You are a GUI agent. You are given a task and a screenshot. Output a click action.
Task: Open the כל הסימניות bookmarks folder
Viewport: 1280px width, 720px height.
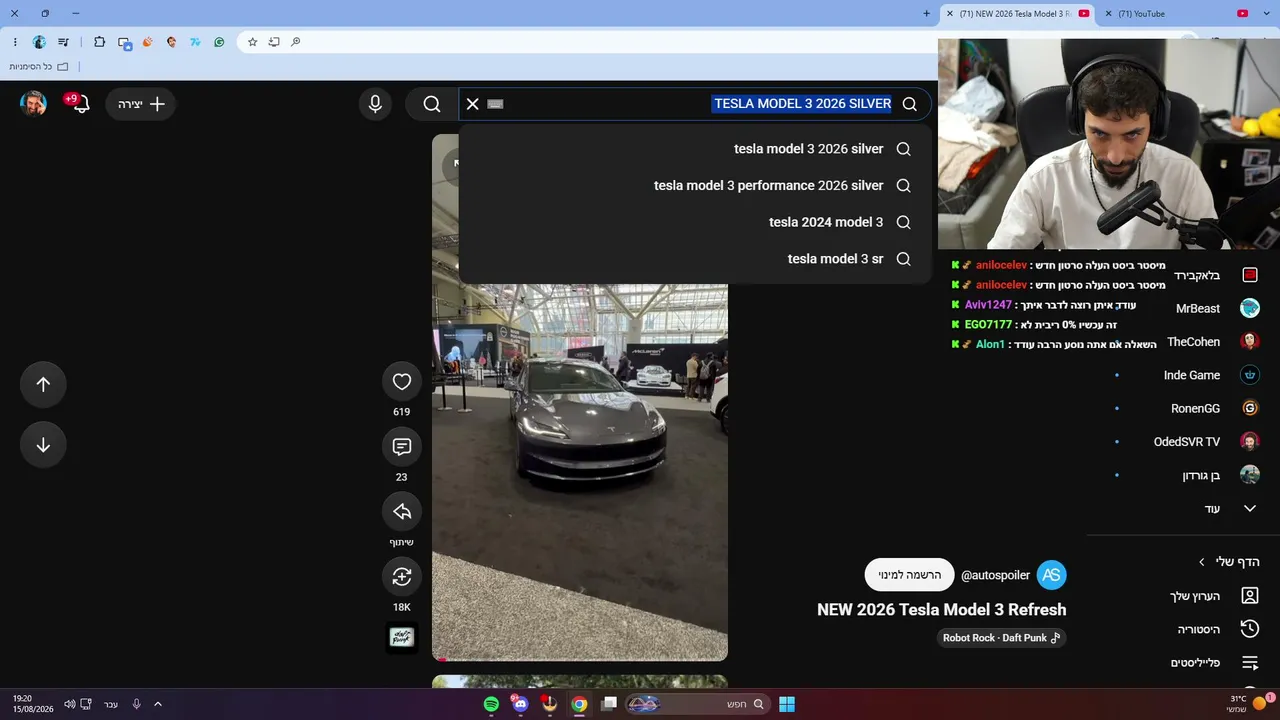click(x=39, y=66)
